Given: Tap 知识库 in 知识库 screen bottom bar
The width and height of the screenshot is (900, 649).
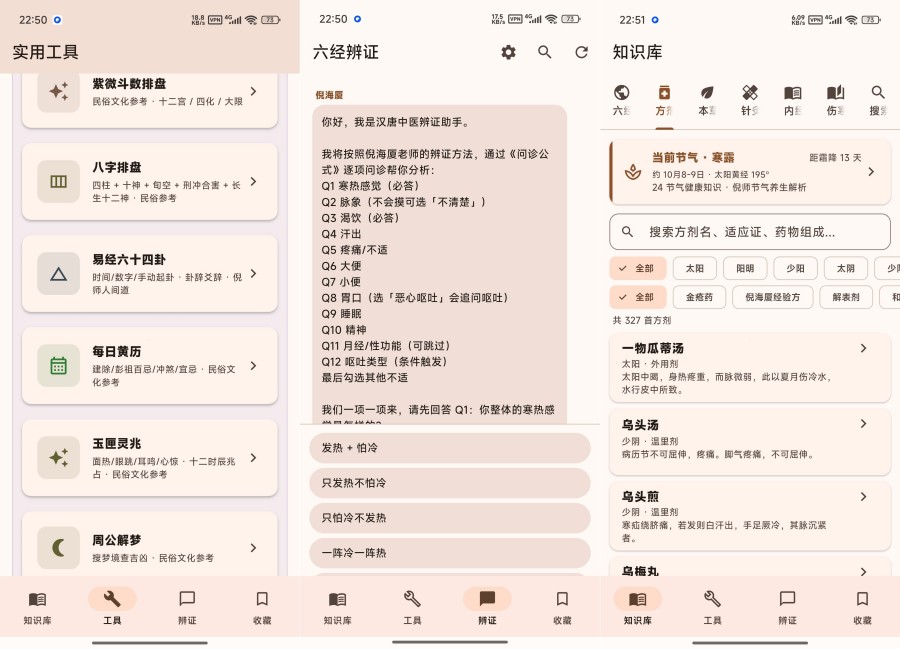Looking at the screenshot, I should (x=638, y=608).
